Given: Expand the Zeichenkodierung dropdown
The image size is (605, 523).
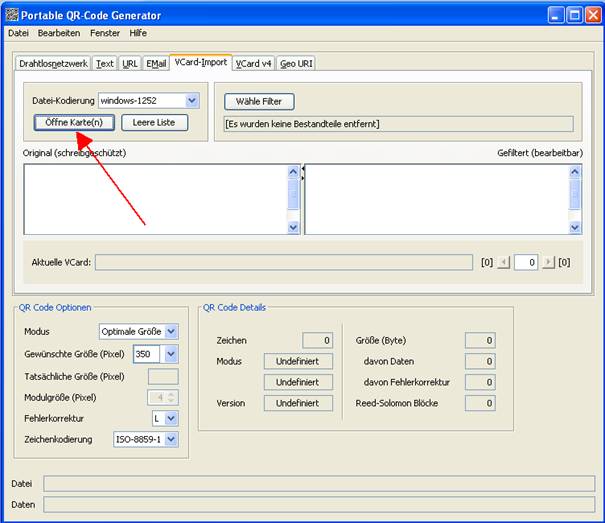Looking at the screenshot, I should pos(171,439).
